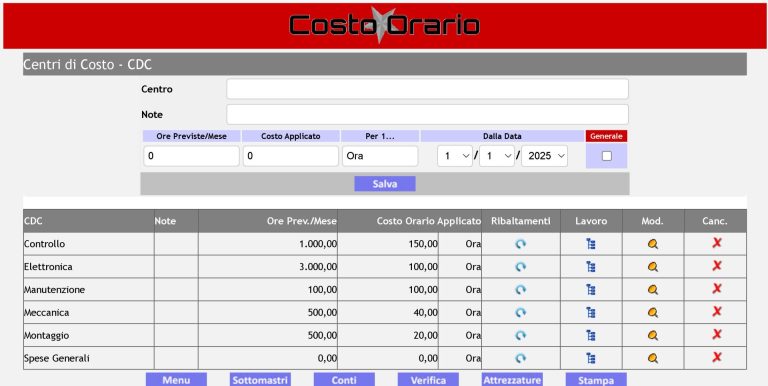The width and height of the screenshot is (768, 386).
Task: Open Ribaltamenti for the Spese Generali row
Action: 521,358
